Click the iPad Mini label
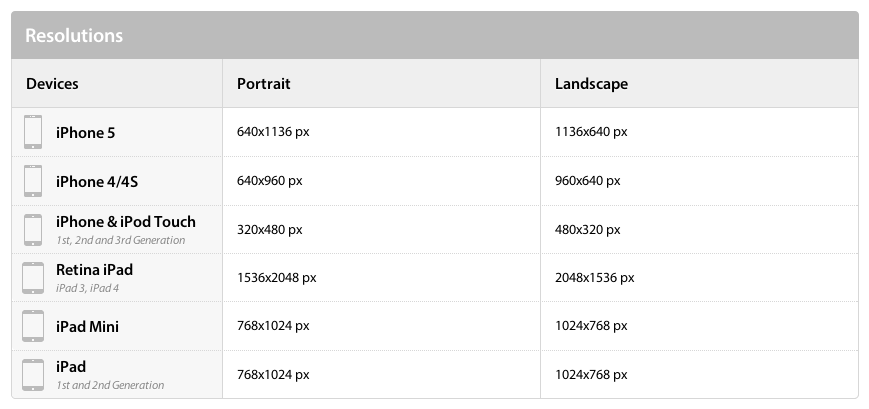869x409 pixels. point(87,326)
